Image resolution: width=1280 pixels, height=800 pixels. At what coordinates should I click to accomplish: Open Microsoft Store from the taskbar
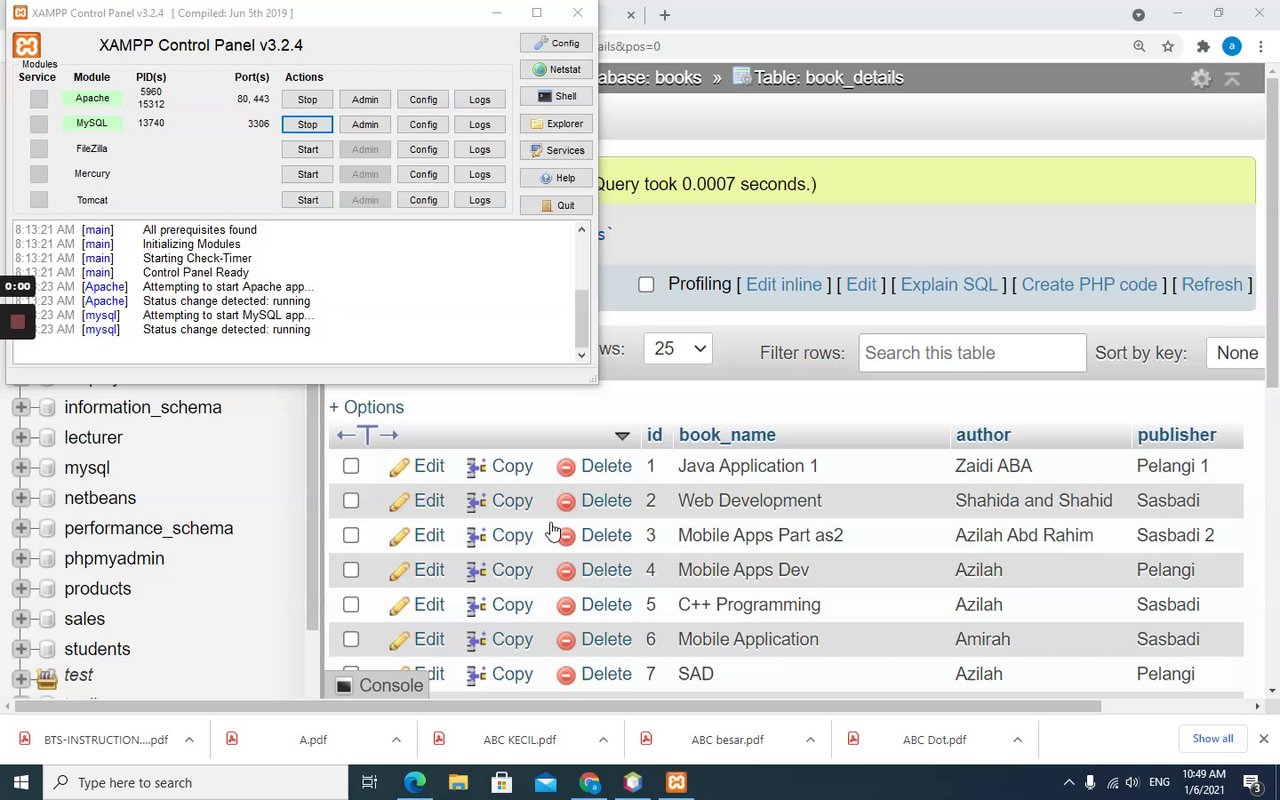502,782
